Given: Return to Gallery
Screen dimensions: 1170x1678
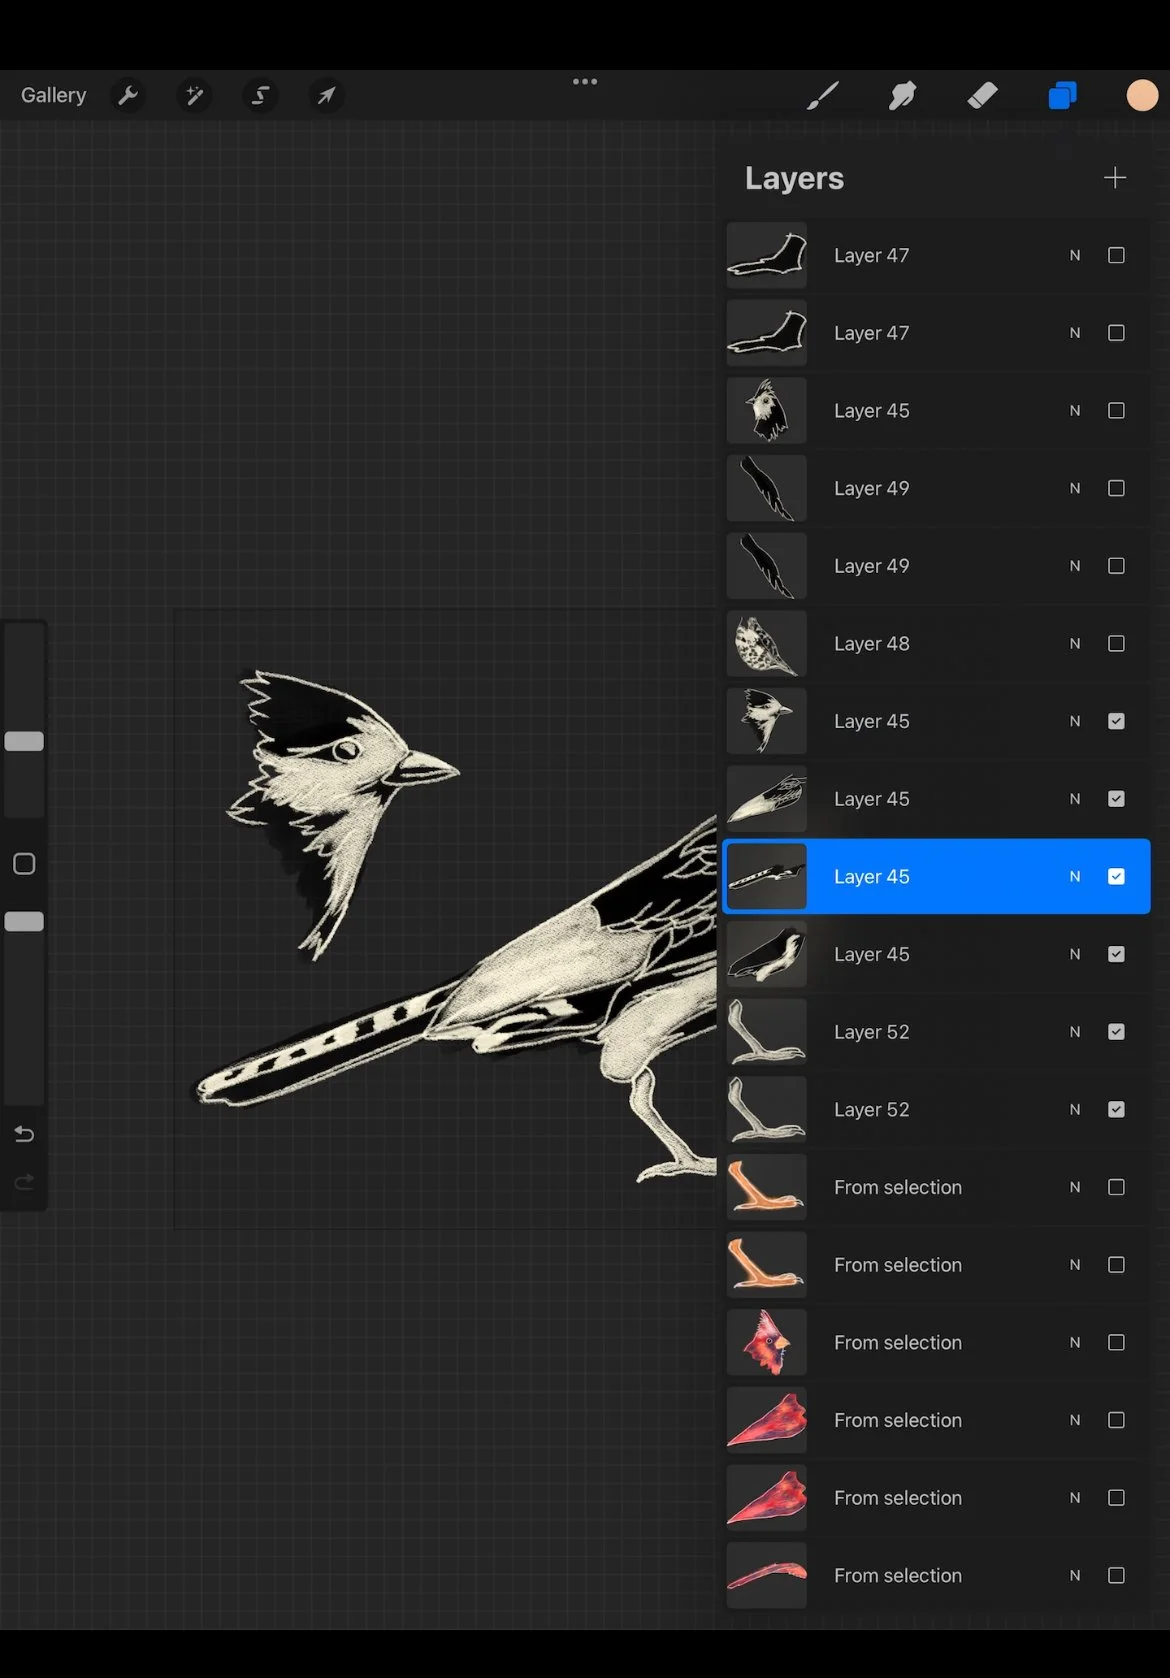Looking at the screenshot, I should pos(53,96).
